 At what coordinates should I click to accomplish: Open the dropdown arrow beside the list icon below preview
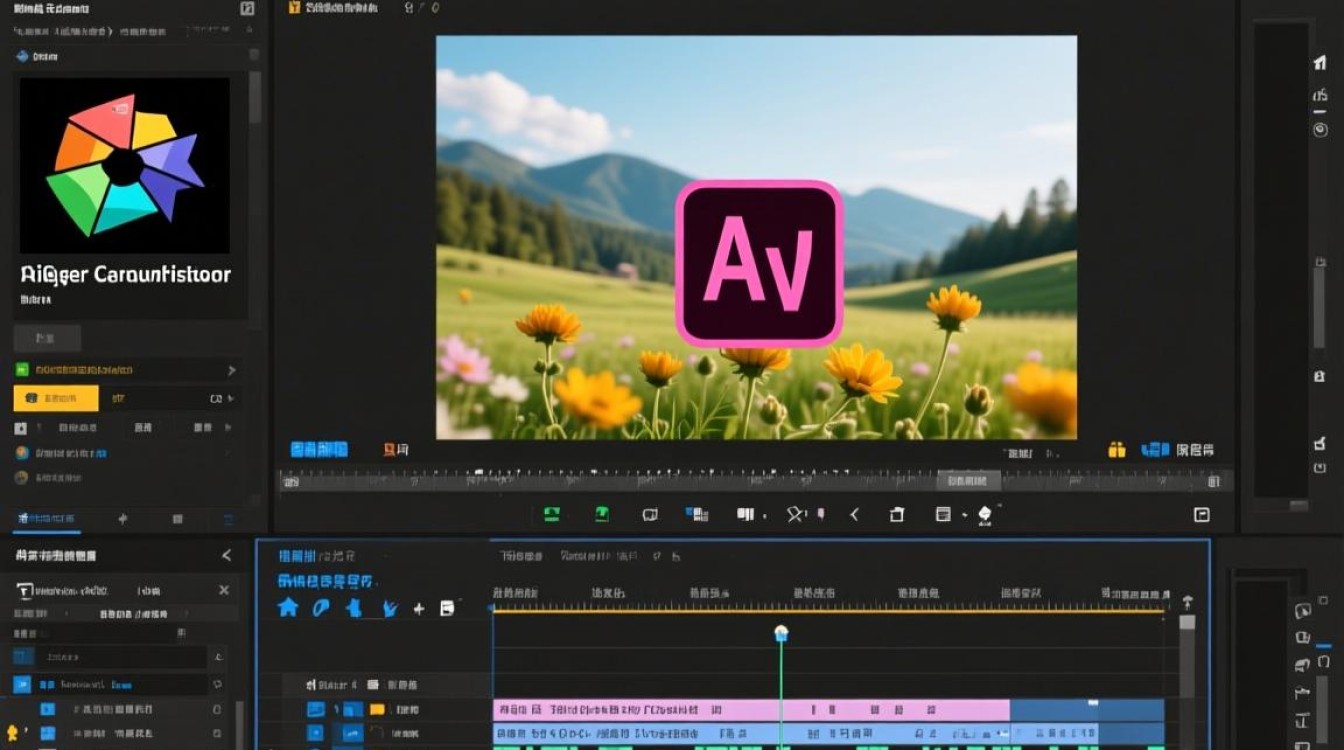click(x=964, y=515)
